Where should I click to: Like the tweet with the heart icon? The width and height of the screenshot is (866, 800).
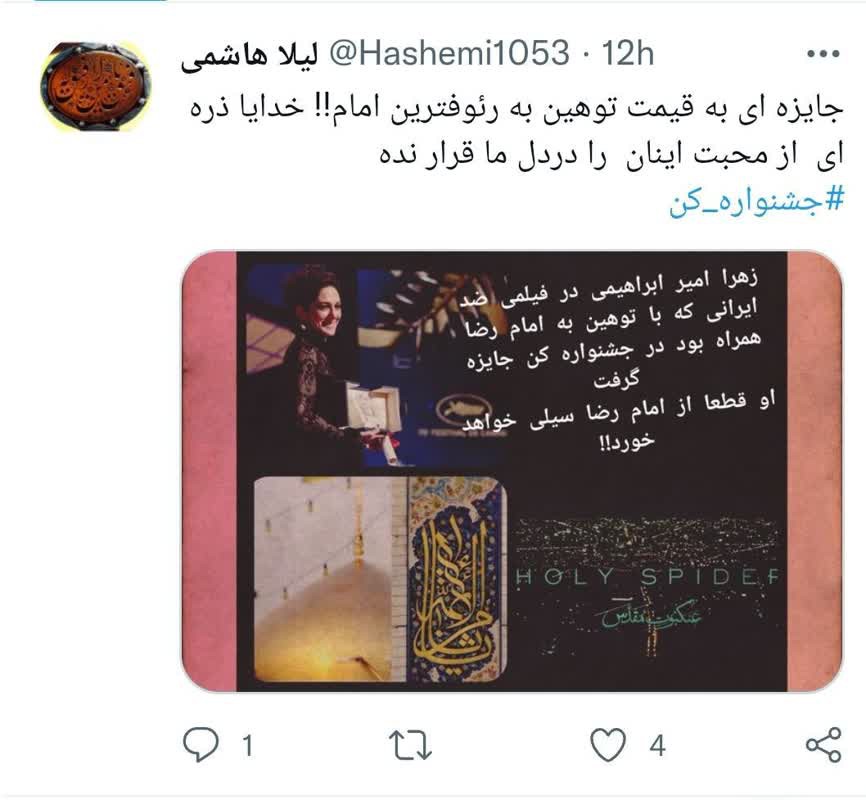608,745
